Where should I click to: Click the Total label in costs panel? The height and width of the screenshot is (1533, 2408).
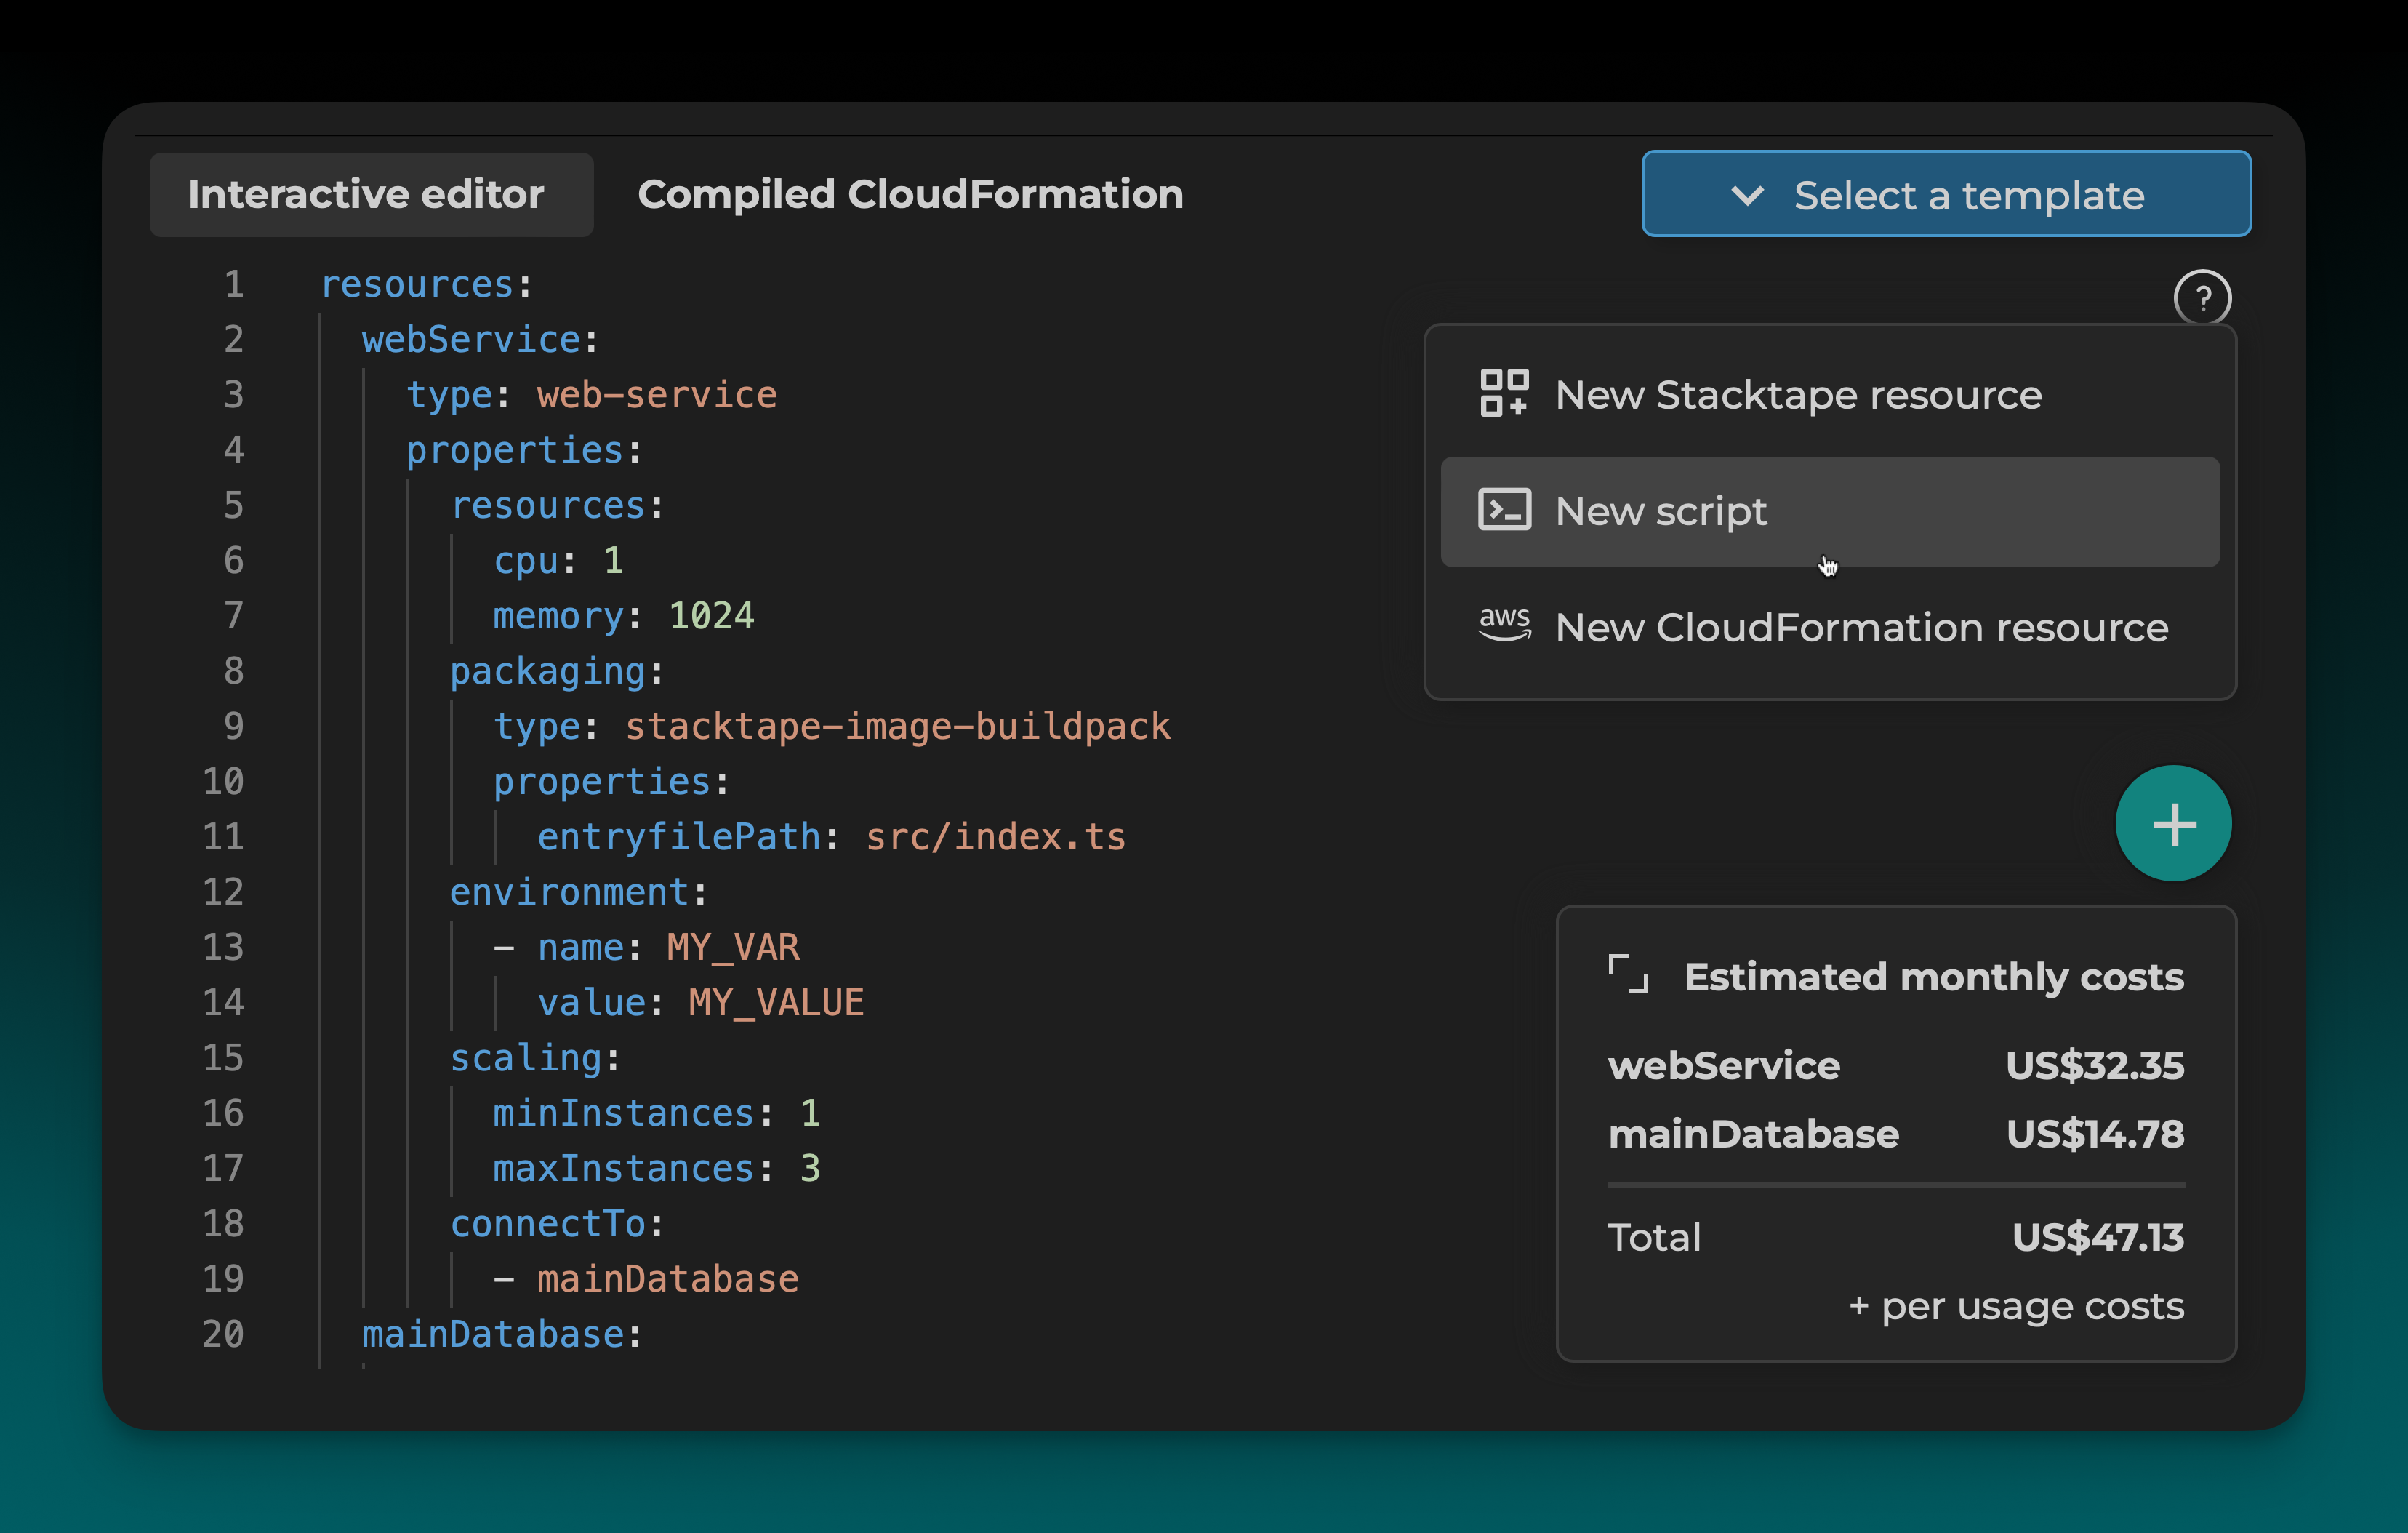[1654, 1238]
